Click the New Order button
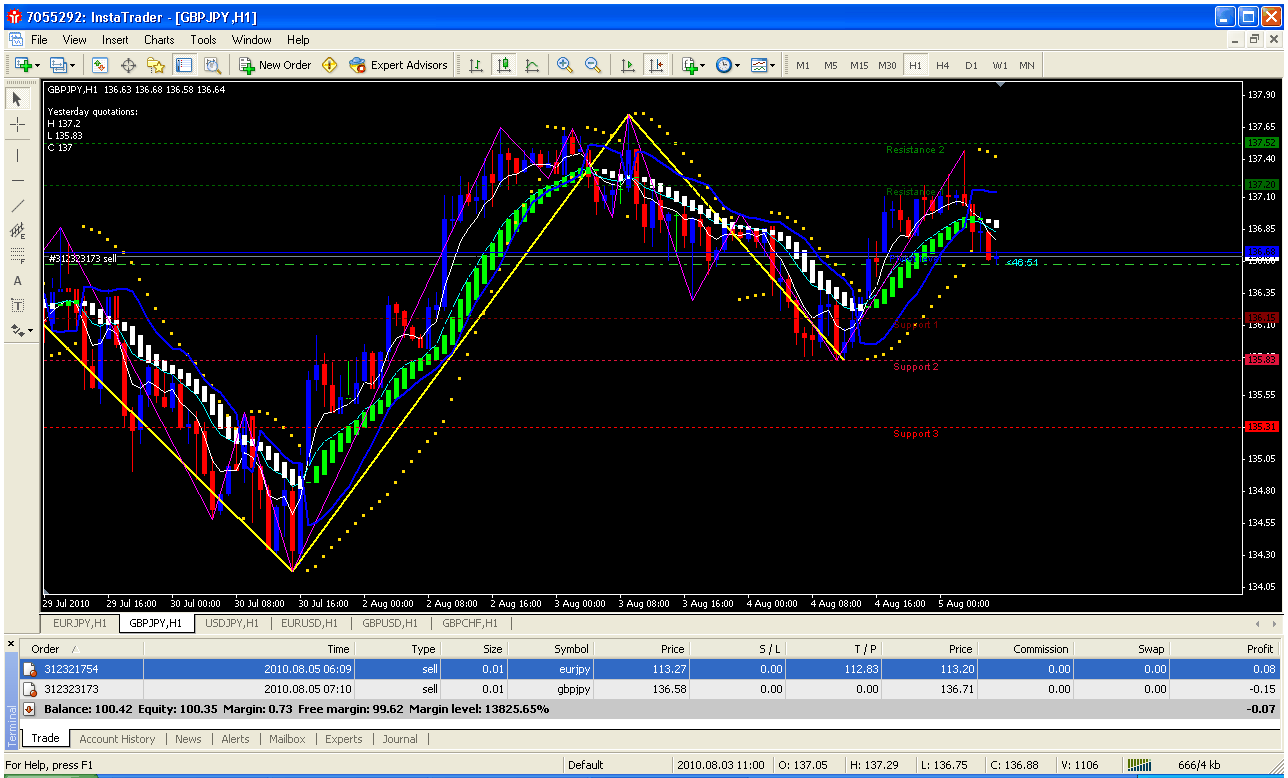 275,65
